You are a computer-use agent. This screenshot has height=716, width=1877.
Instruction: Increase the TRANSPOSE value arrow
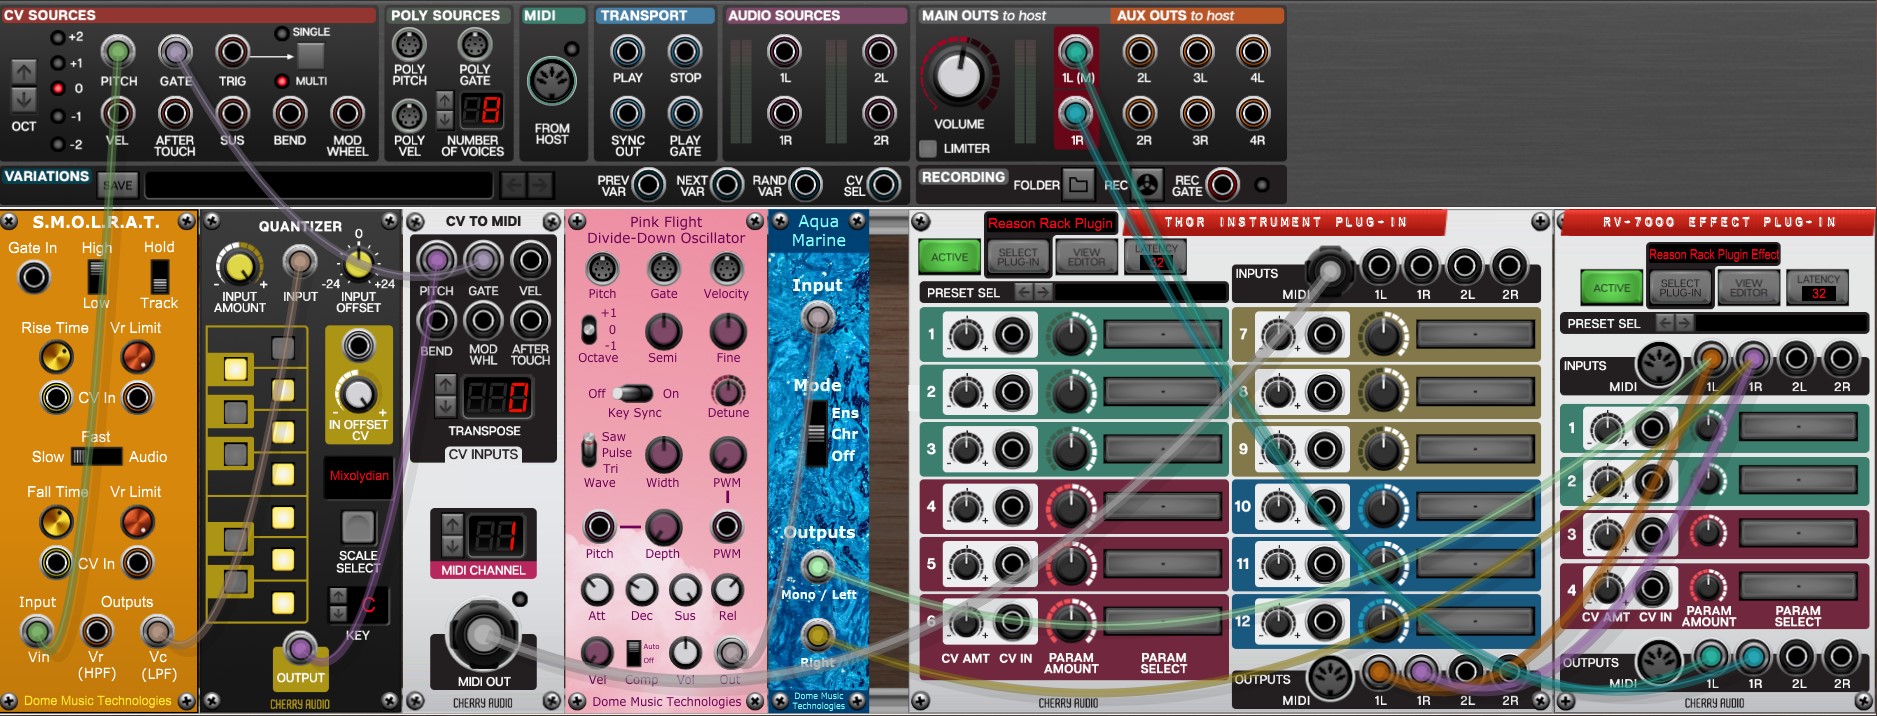pyautogui.click(x=446, y=385)
